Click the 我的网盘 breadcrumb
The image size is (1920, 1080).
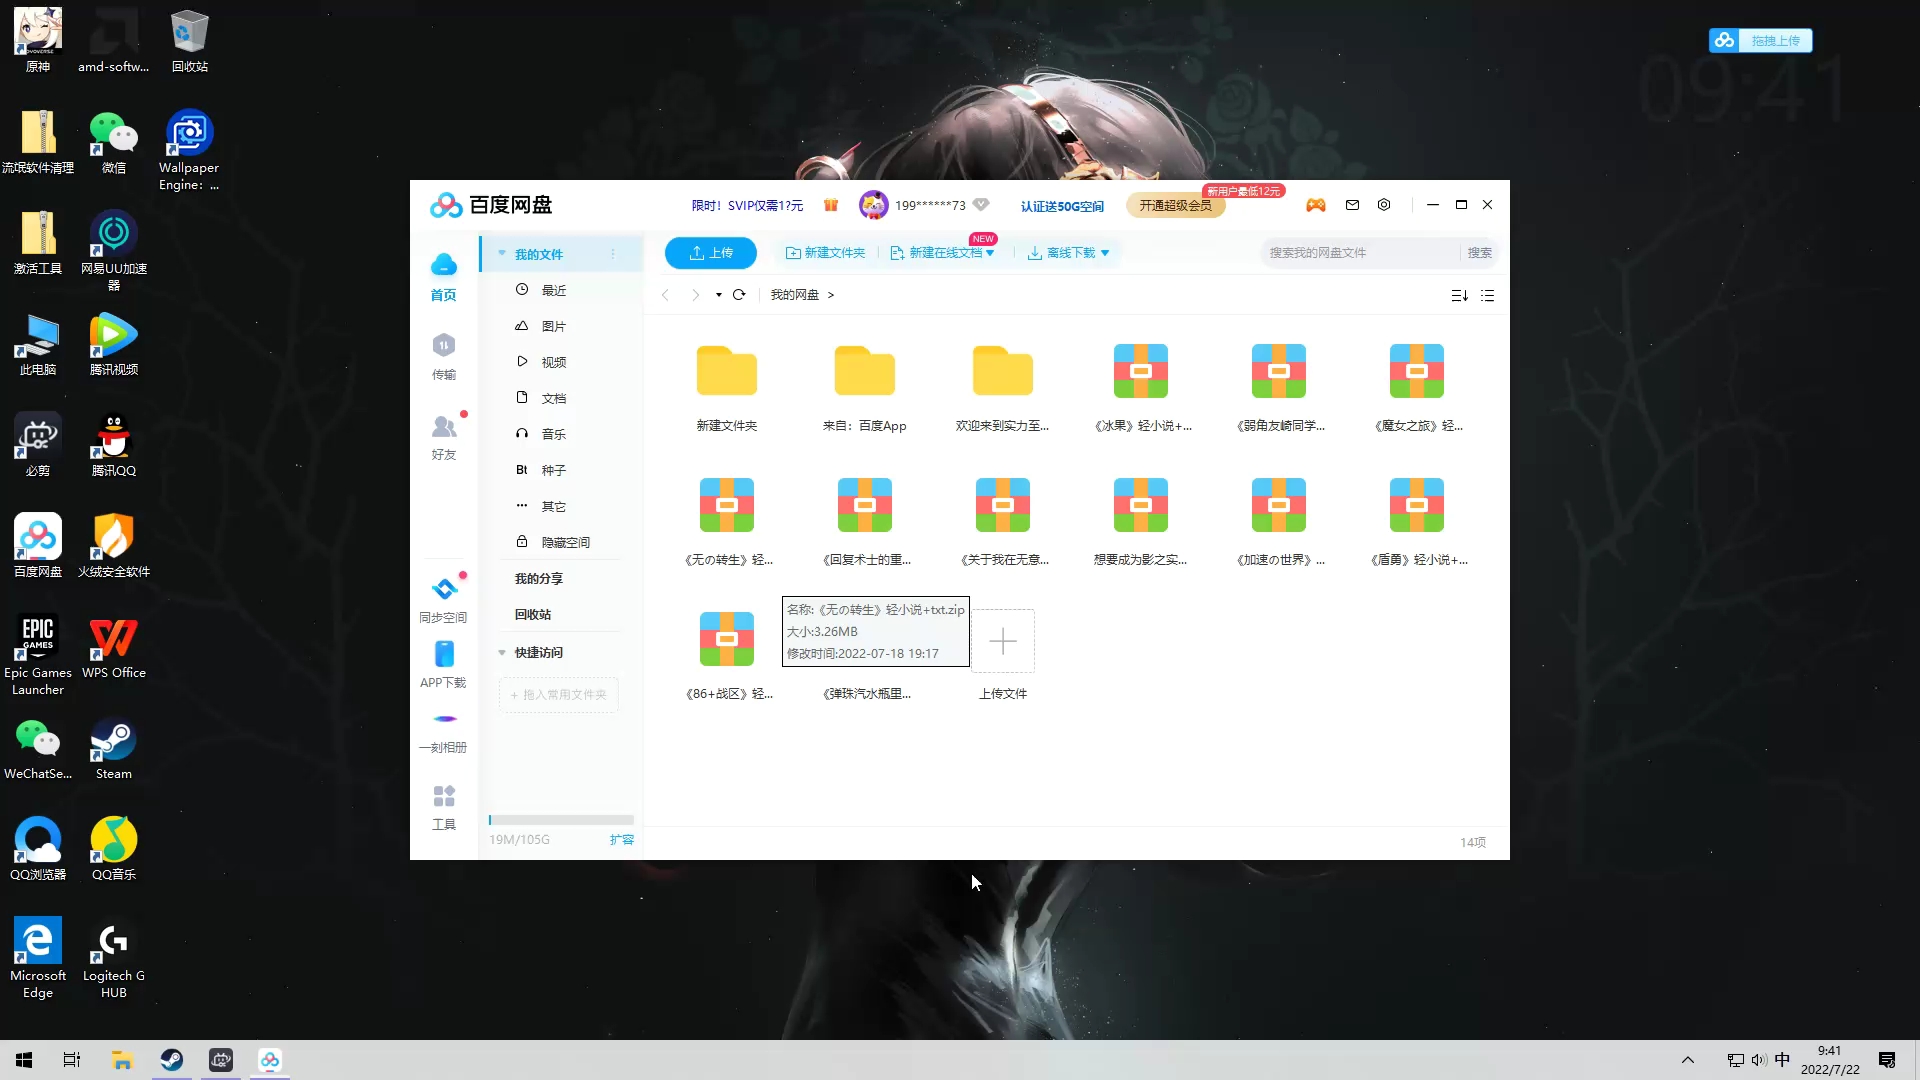[794, 295]
